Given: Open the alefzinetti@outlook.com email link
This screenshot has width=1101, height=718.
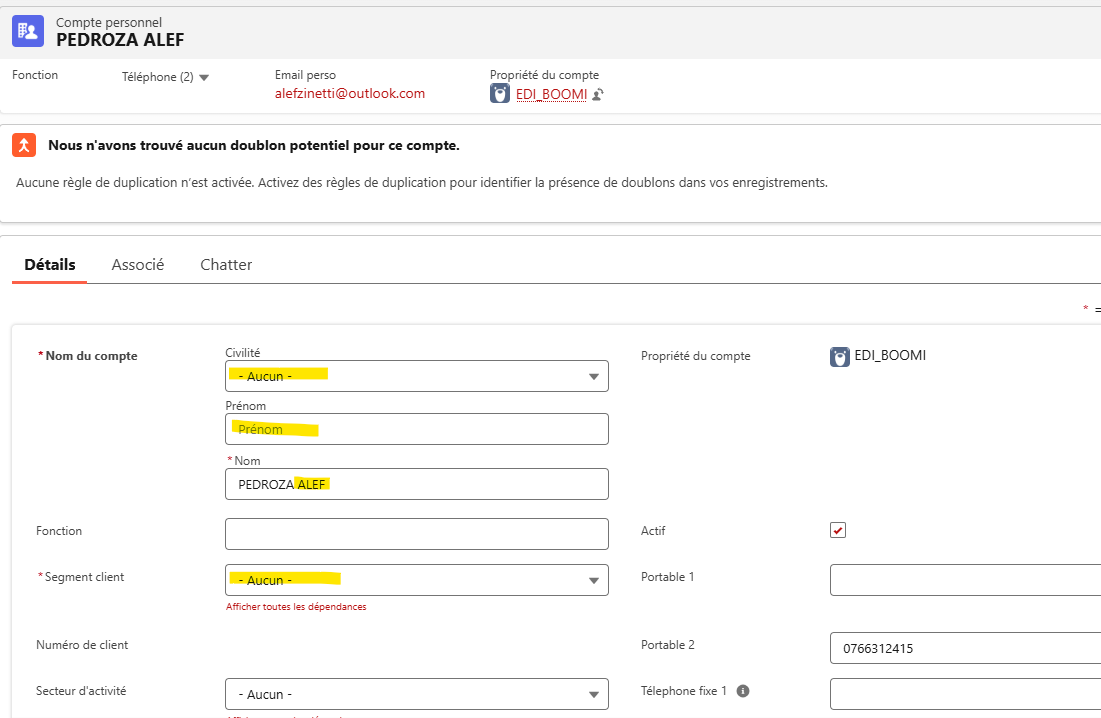Looking at the screenshot, I should pyautogui.click(x=350, y=93).
